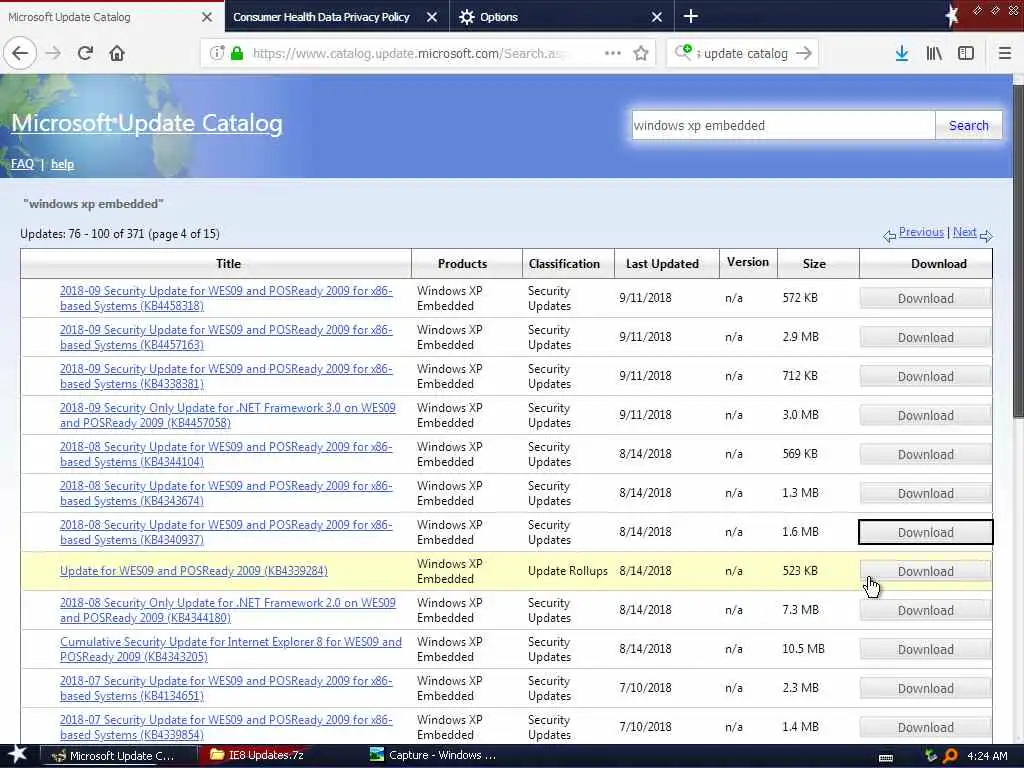Sort results by Size column
The width and height of the screenshot is (1024, 768).
pos(814,264)
